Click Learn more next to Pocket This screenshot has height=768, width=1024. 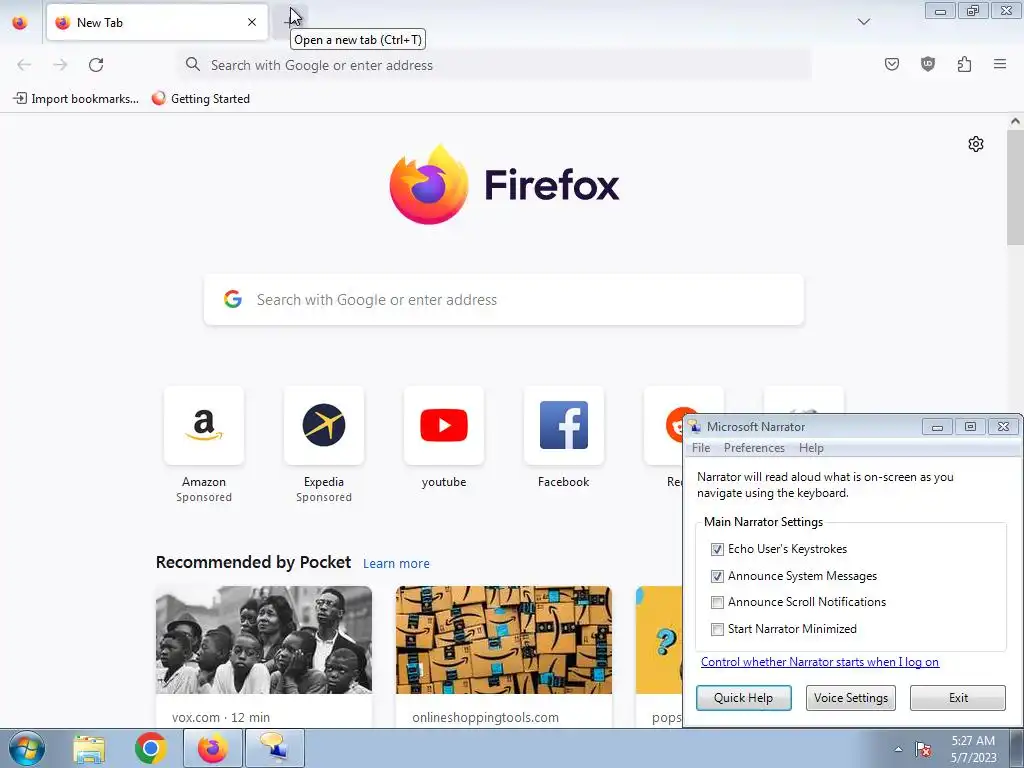(396, 563)
